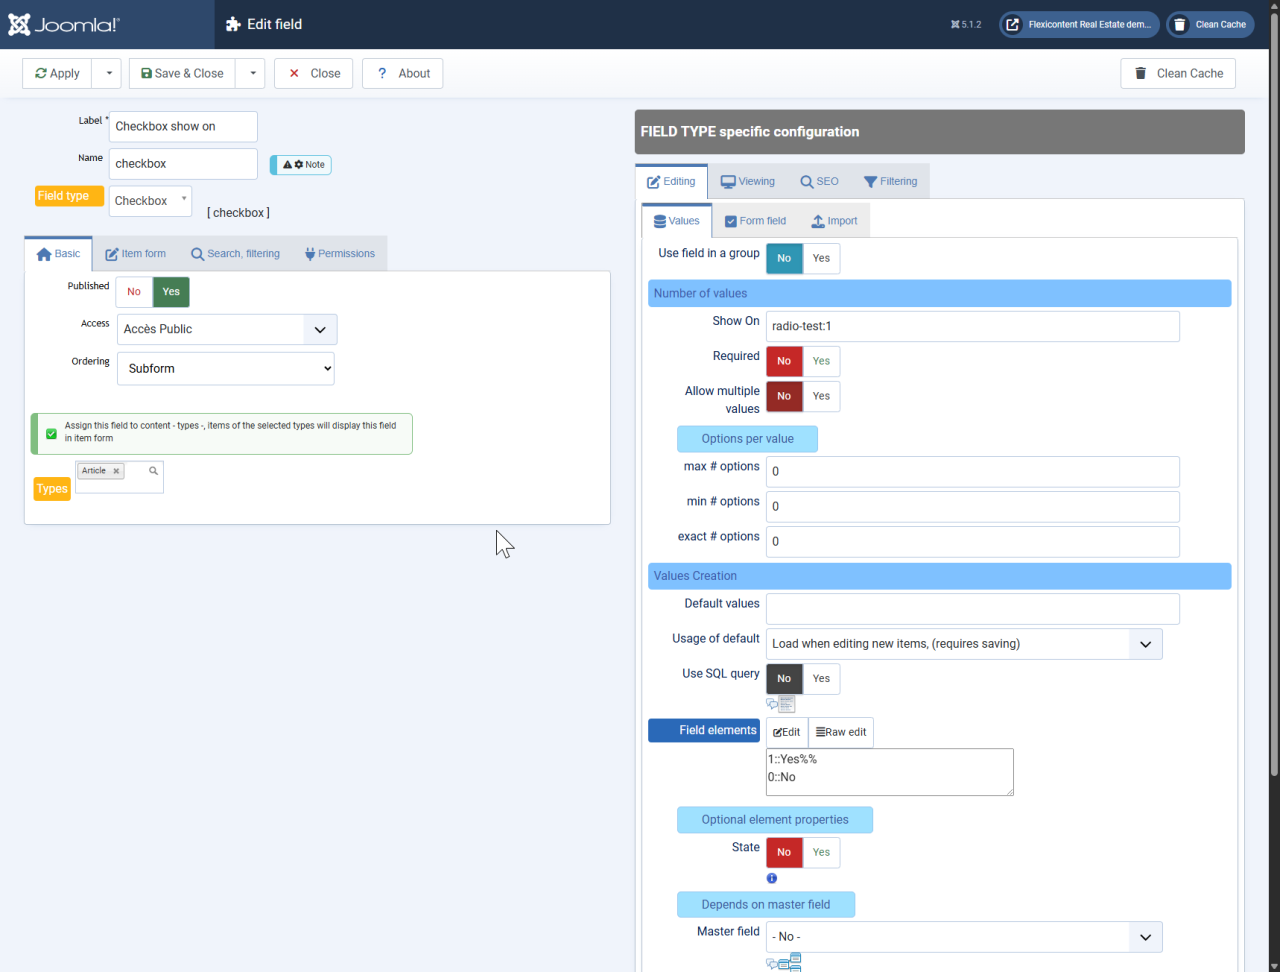Set Required to No
Image resolution: width=1280 pixels, height=972 pixels.
[784, 361]
